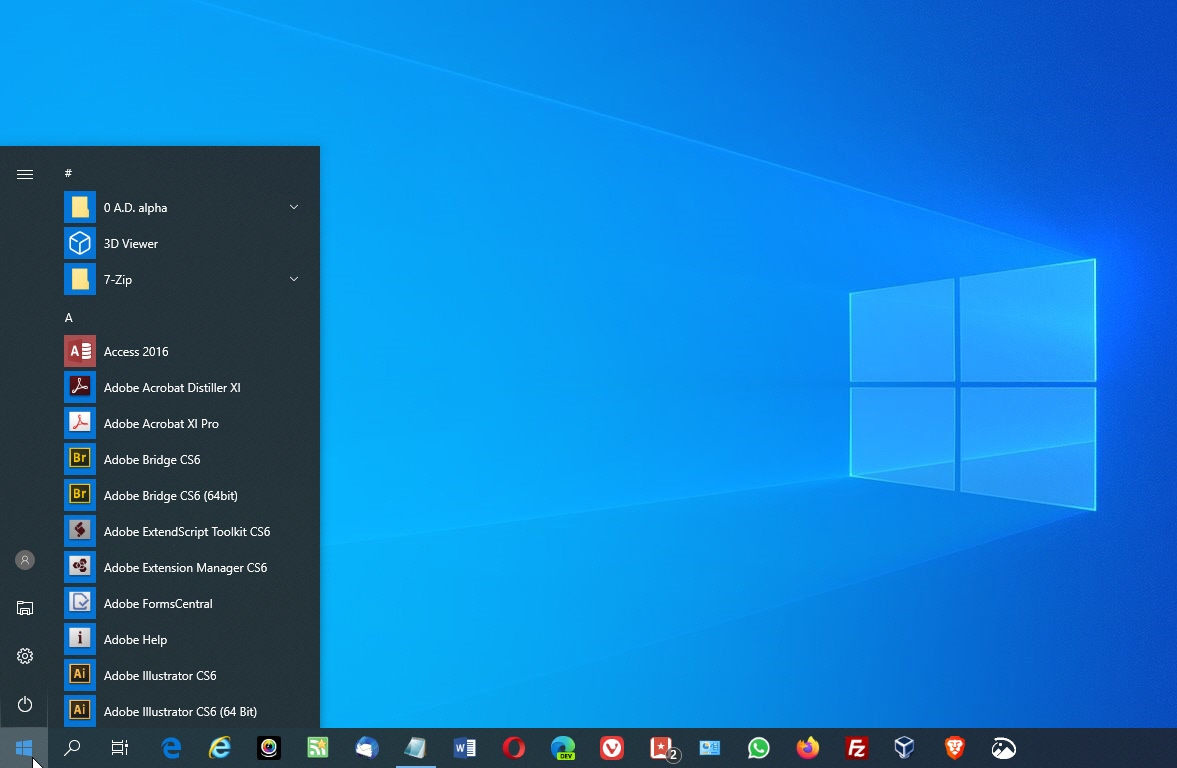This screenshot has width=1177, height=768.
Task: Open the active notepad app on taskbar
Action: pos(416,748)
